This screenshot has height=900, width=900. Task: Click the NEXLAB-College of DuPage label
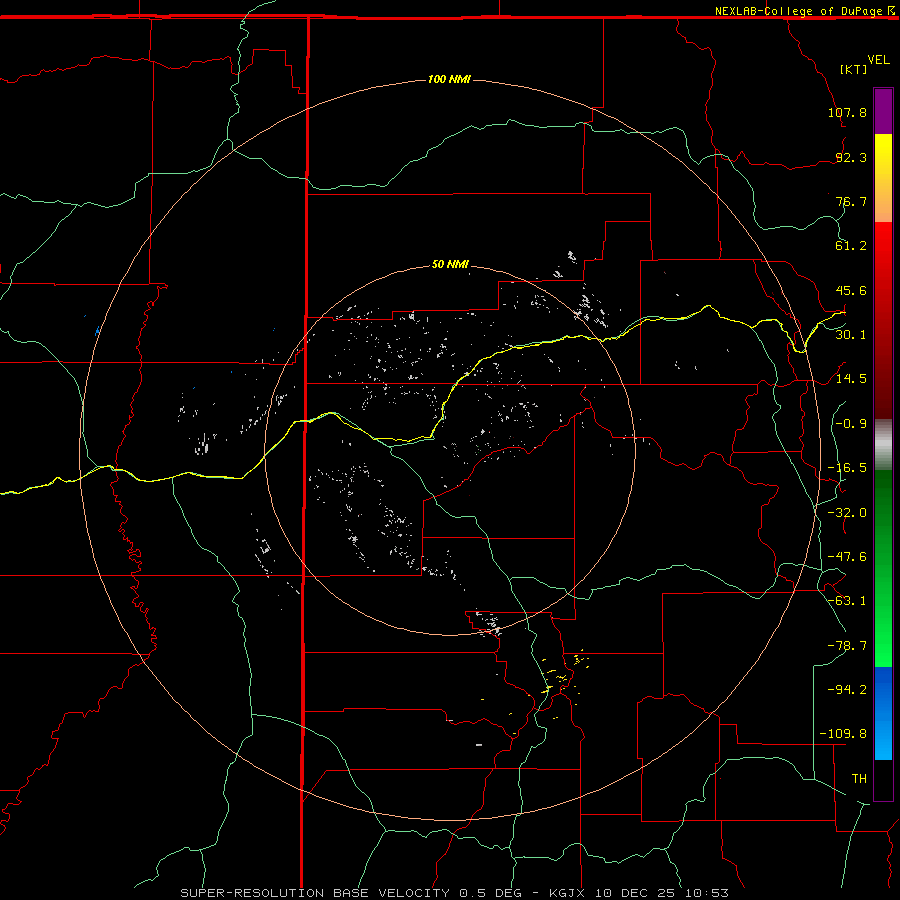point(798,11)
